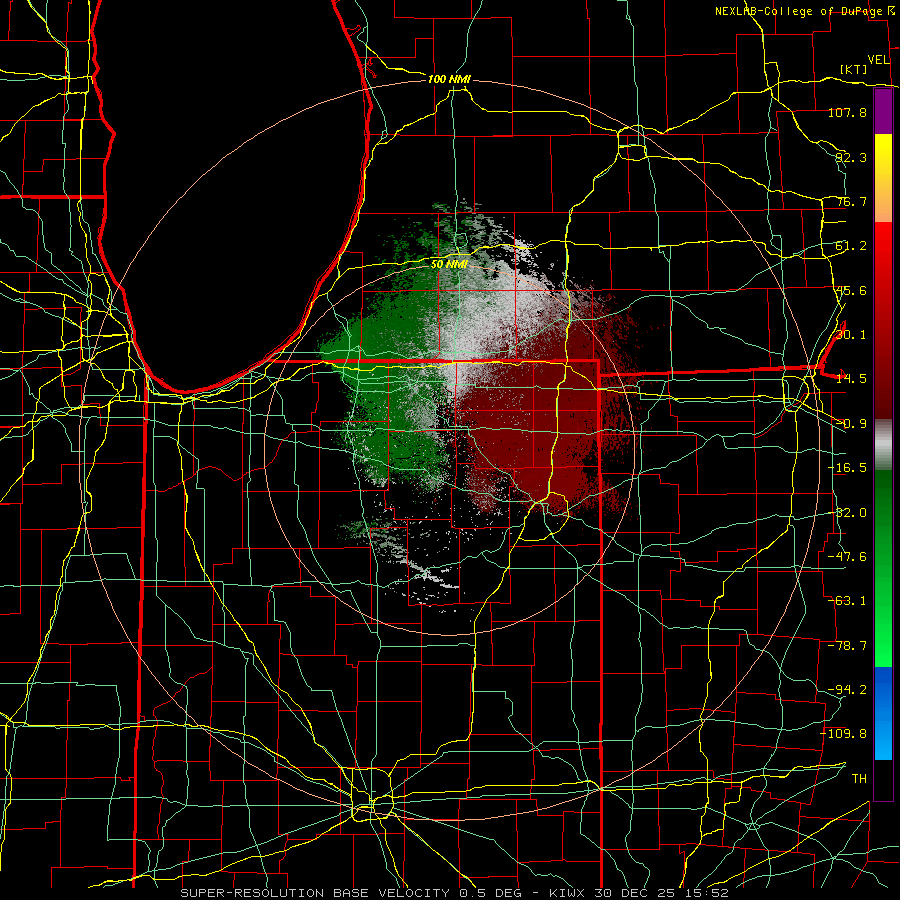Select the -109.8 velocity scale value
This screenshot has width=900, height=900.
pos(844,734)
